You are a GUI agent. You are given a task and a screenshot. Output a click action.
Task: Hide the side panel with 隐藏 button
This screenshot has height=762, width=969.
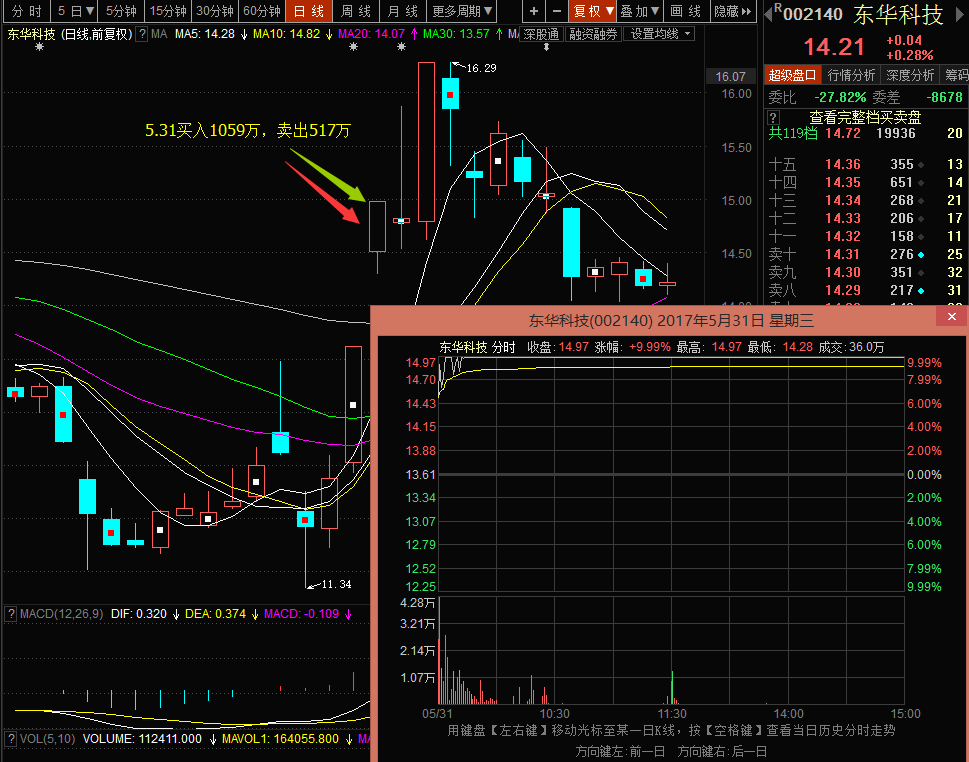pyautogui.click(x=733, y=11)
